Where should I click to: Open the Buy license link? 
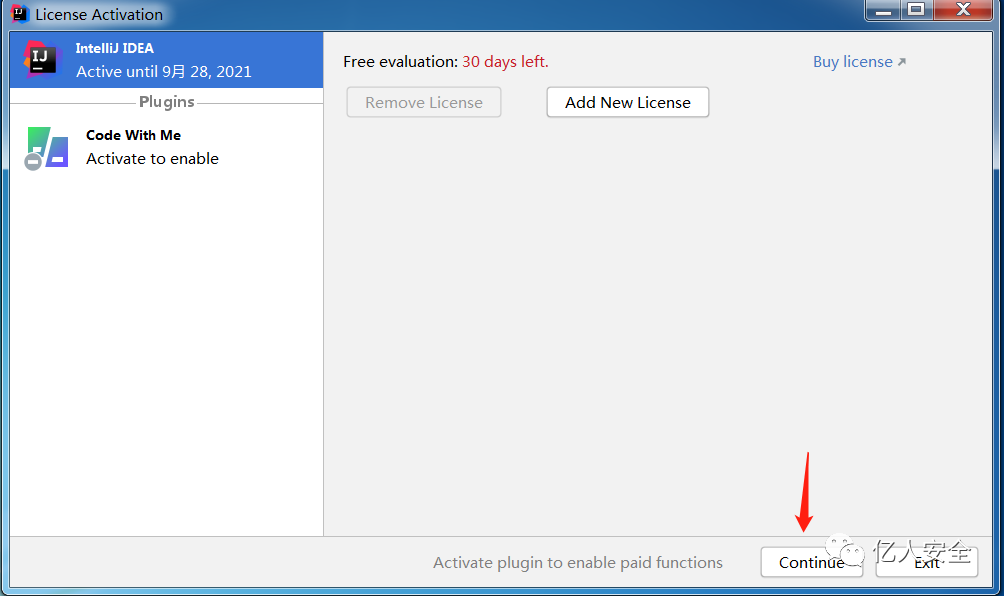pos(859,61)
